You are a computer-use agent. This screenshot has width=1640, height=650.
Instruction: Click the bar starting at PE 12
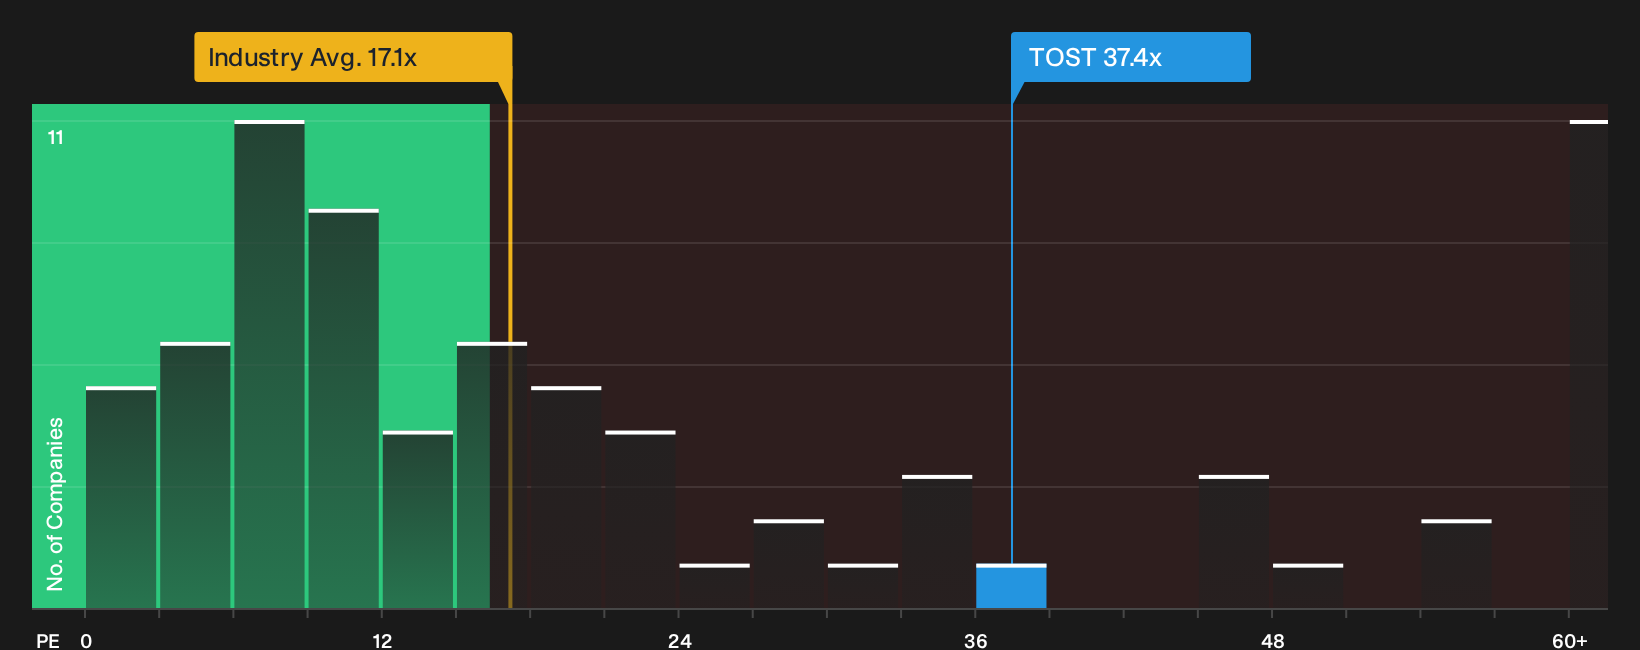pos(418,519)
